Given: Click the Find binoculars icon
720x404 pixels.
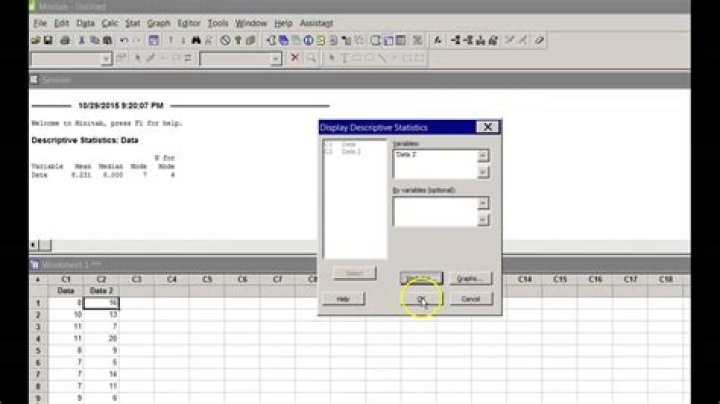Looking at the screenshot, I should 196,40.
